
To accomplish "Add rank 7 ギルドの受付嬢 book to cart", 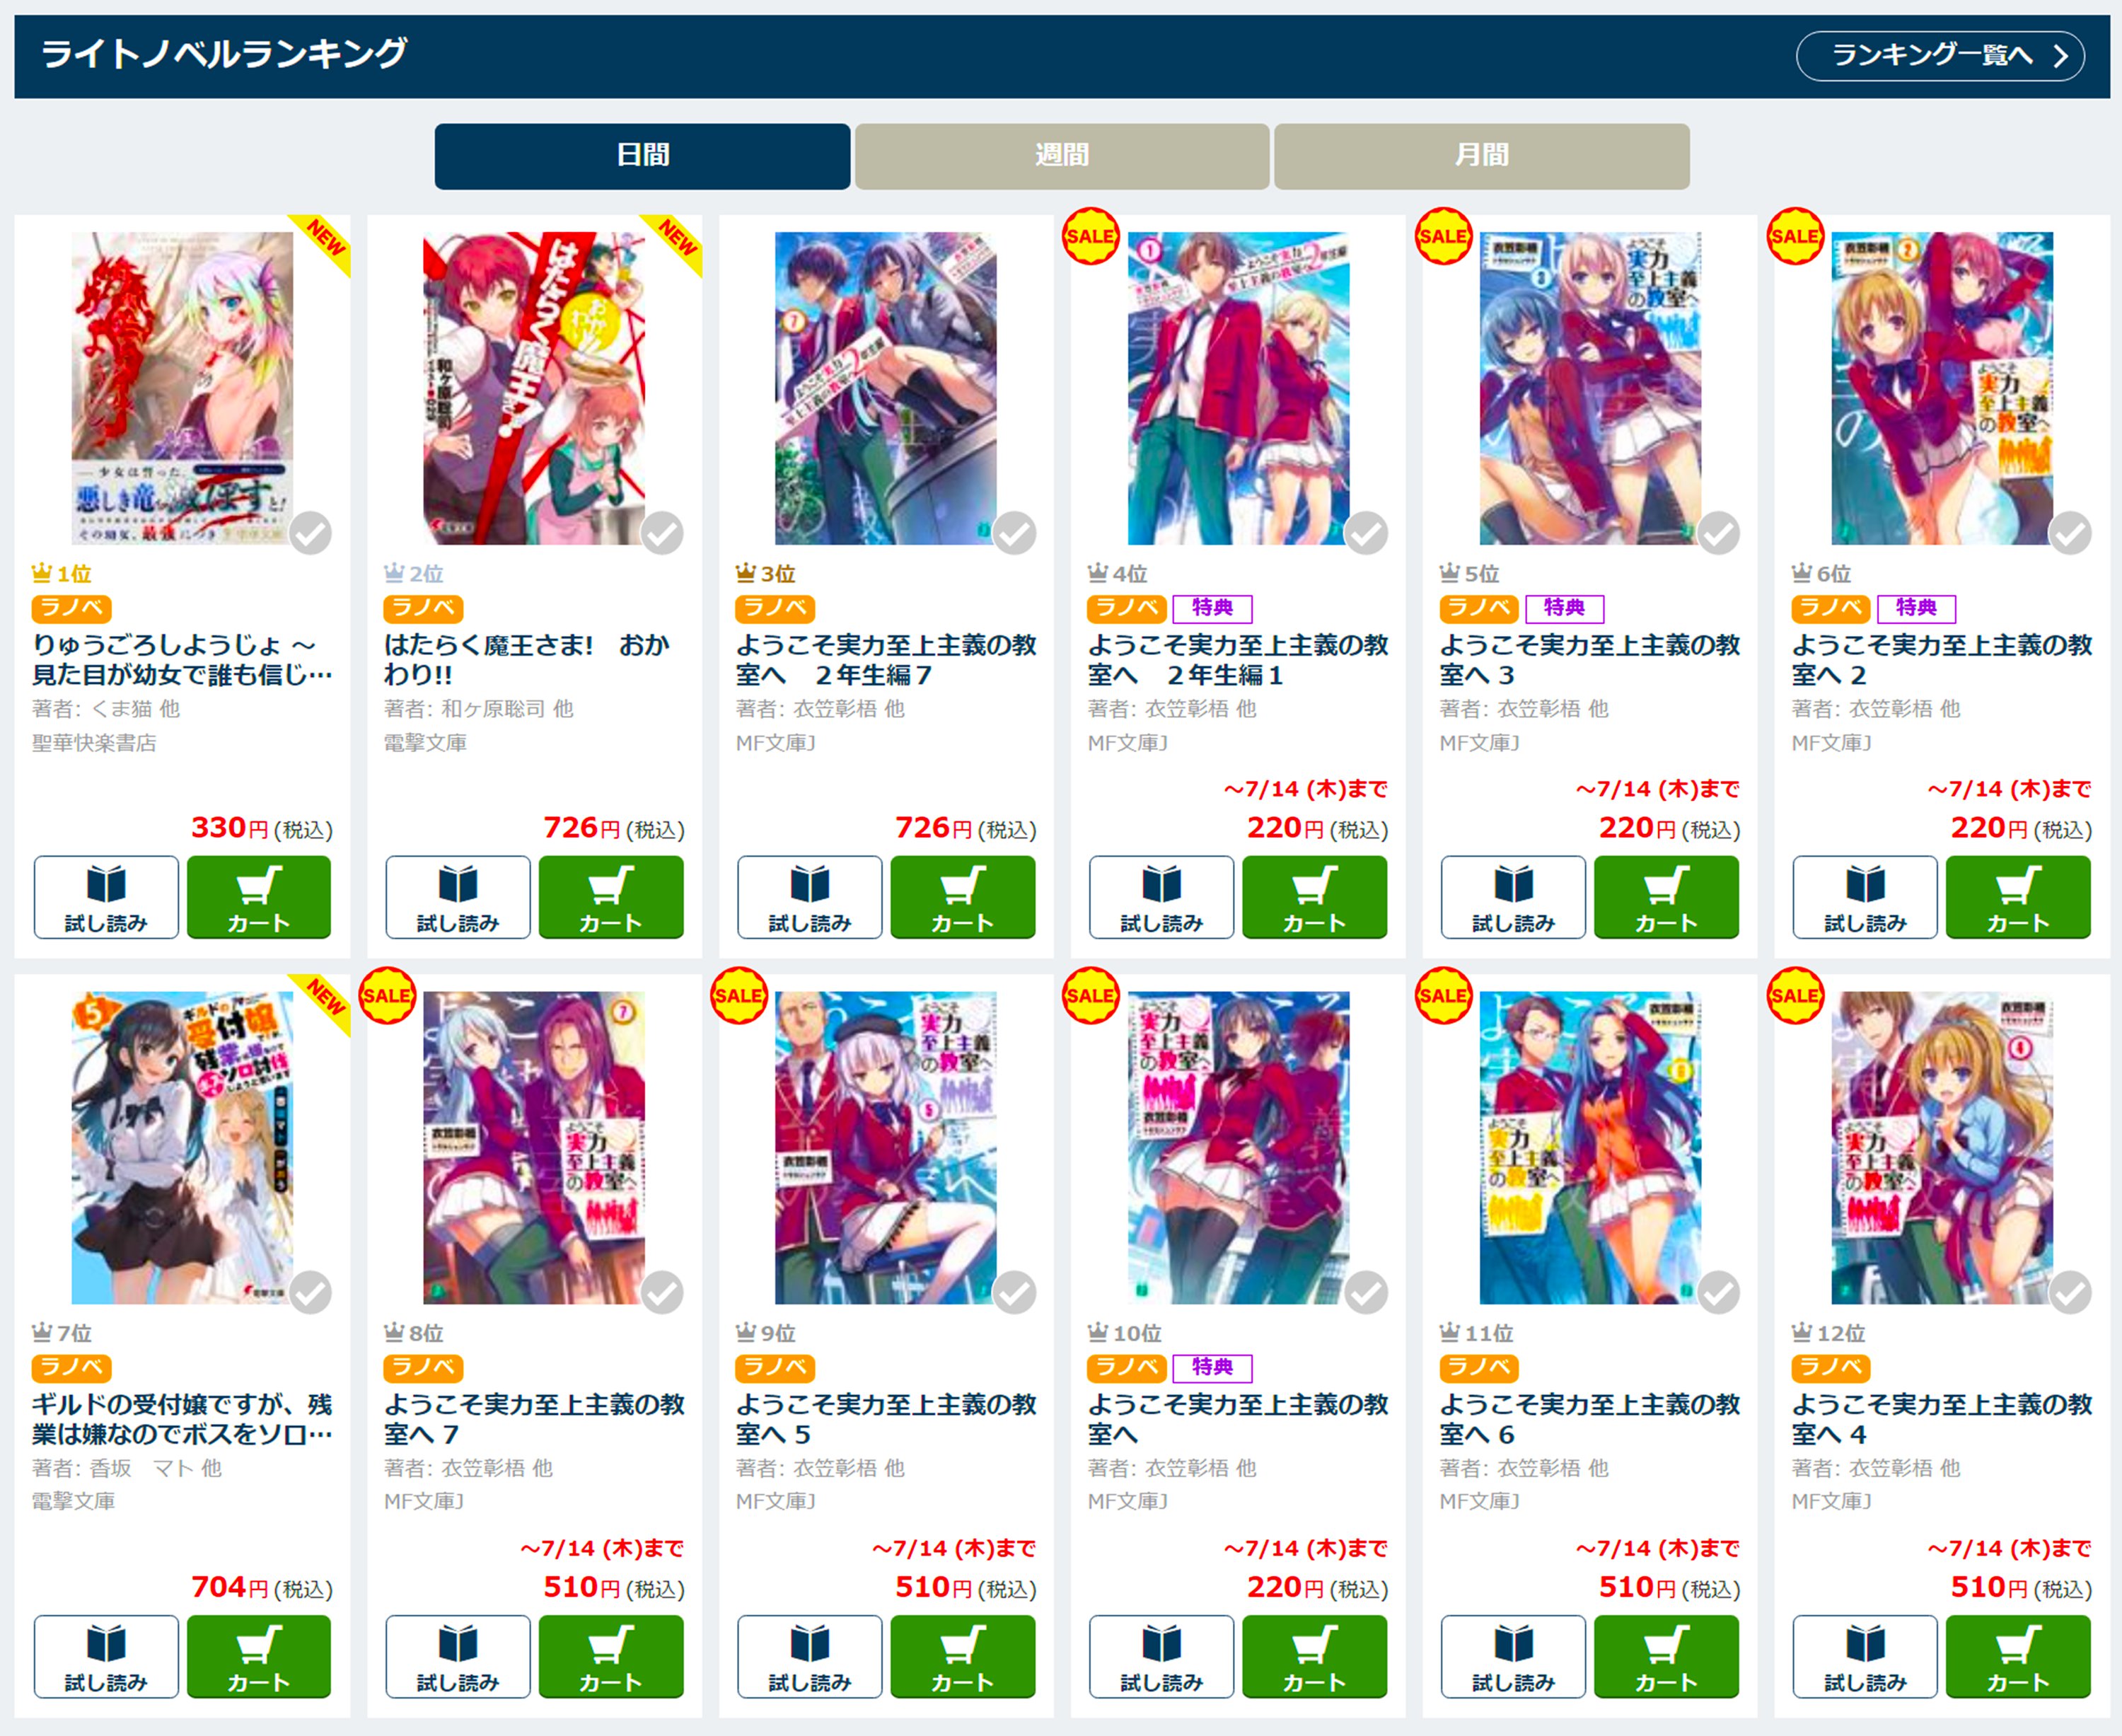I will (x=258, y=1656).
